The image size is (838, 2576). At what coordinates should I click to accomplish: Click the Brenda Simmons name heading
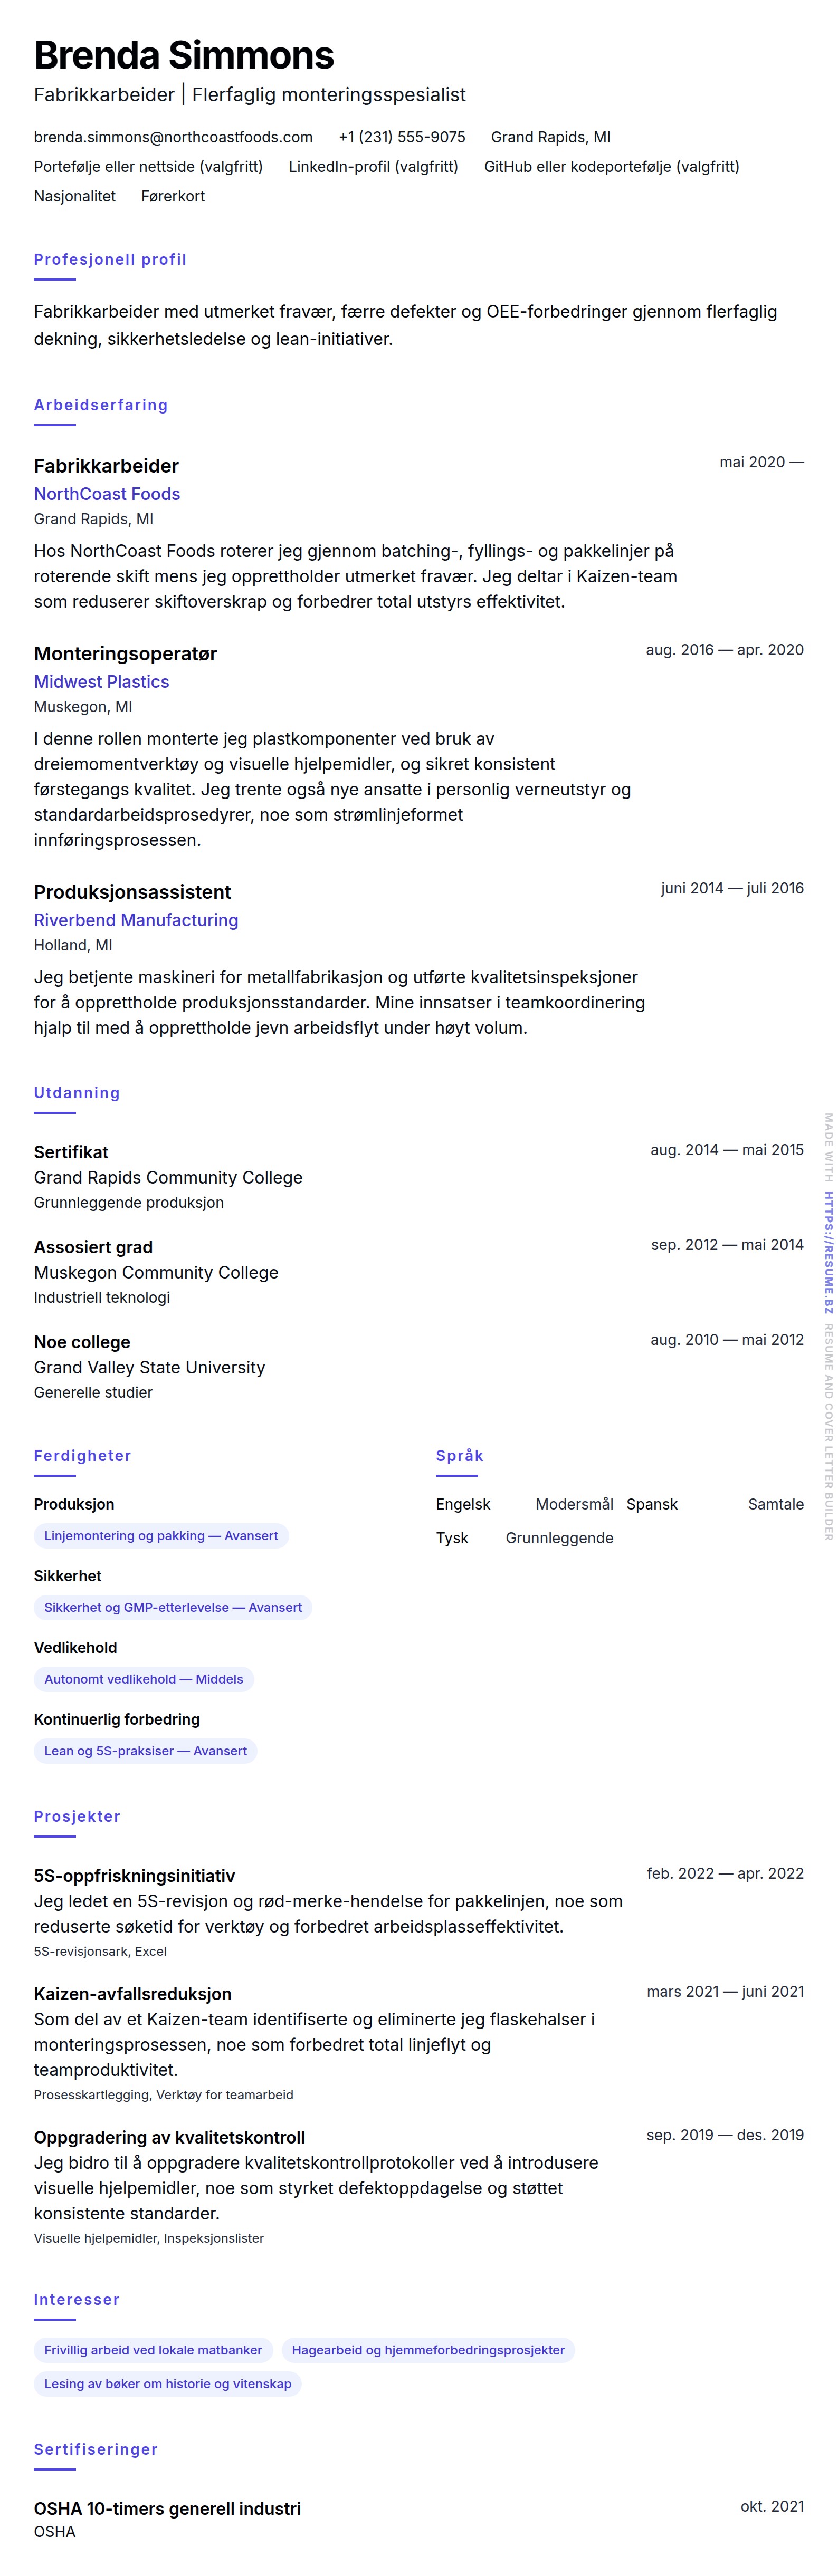point(184,56)
